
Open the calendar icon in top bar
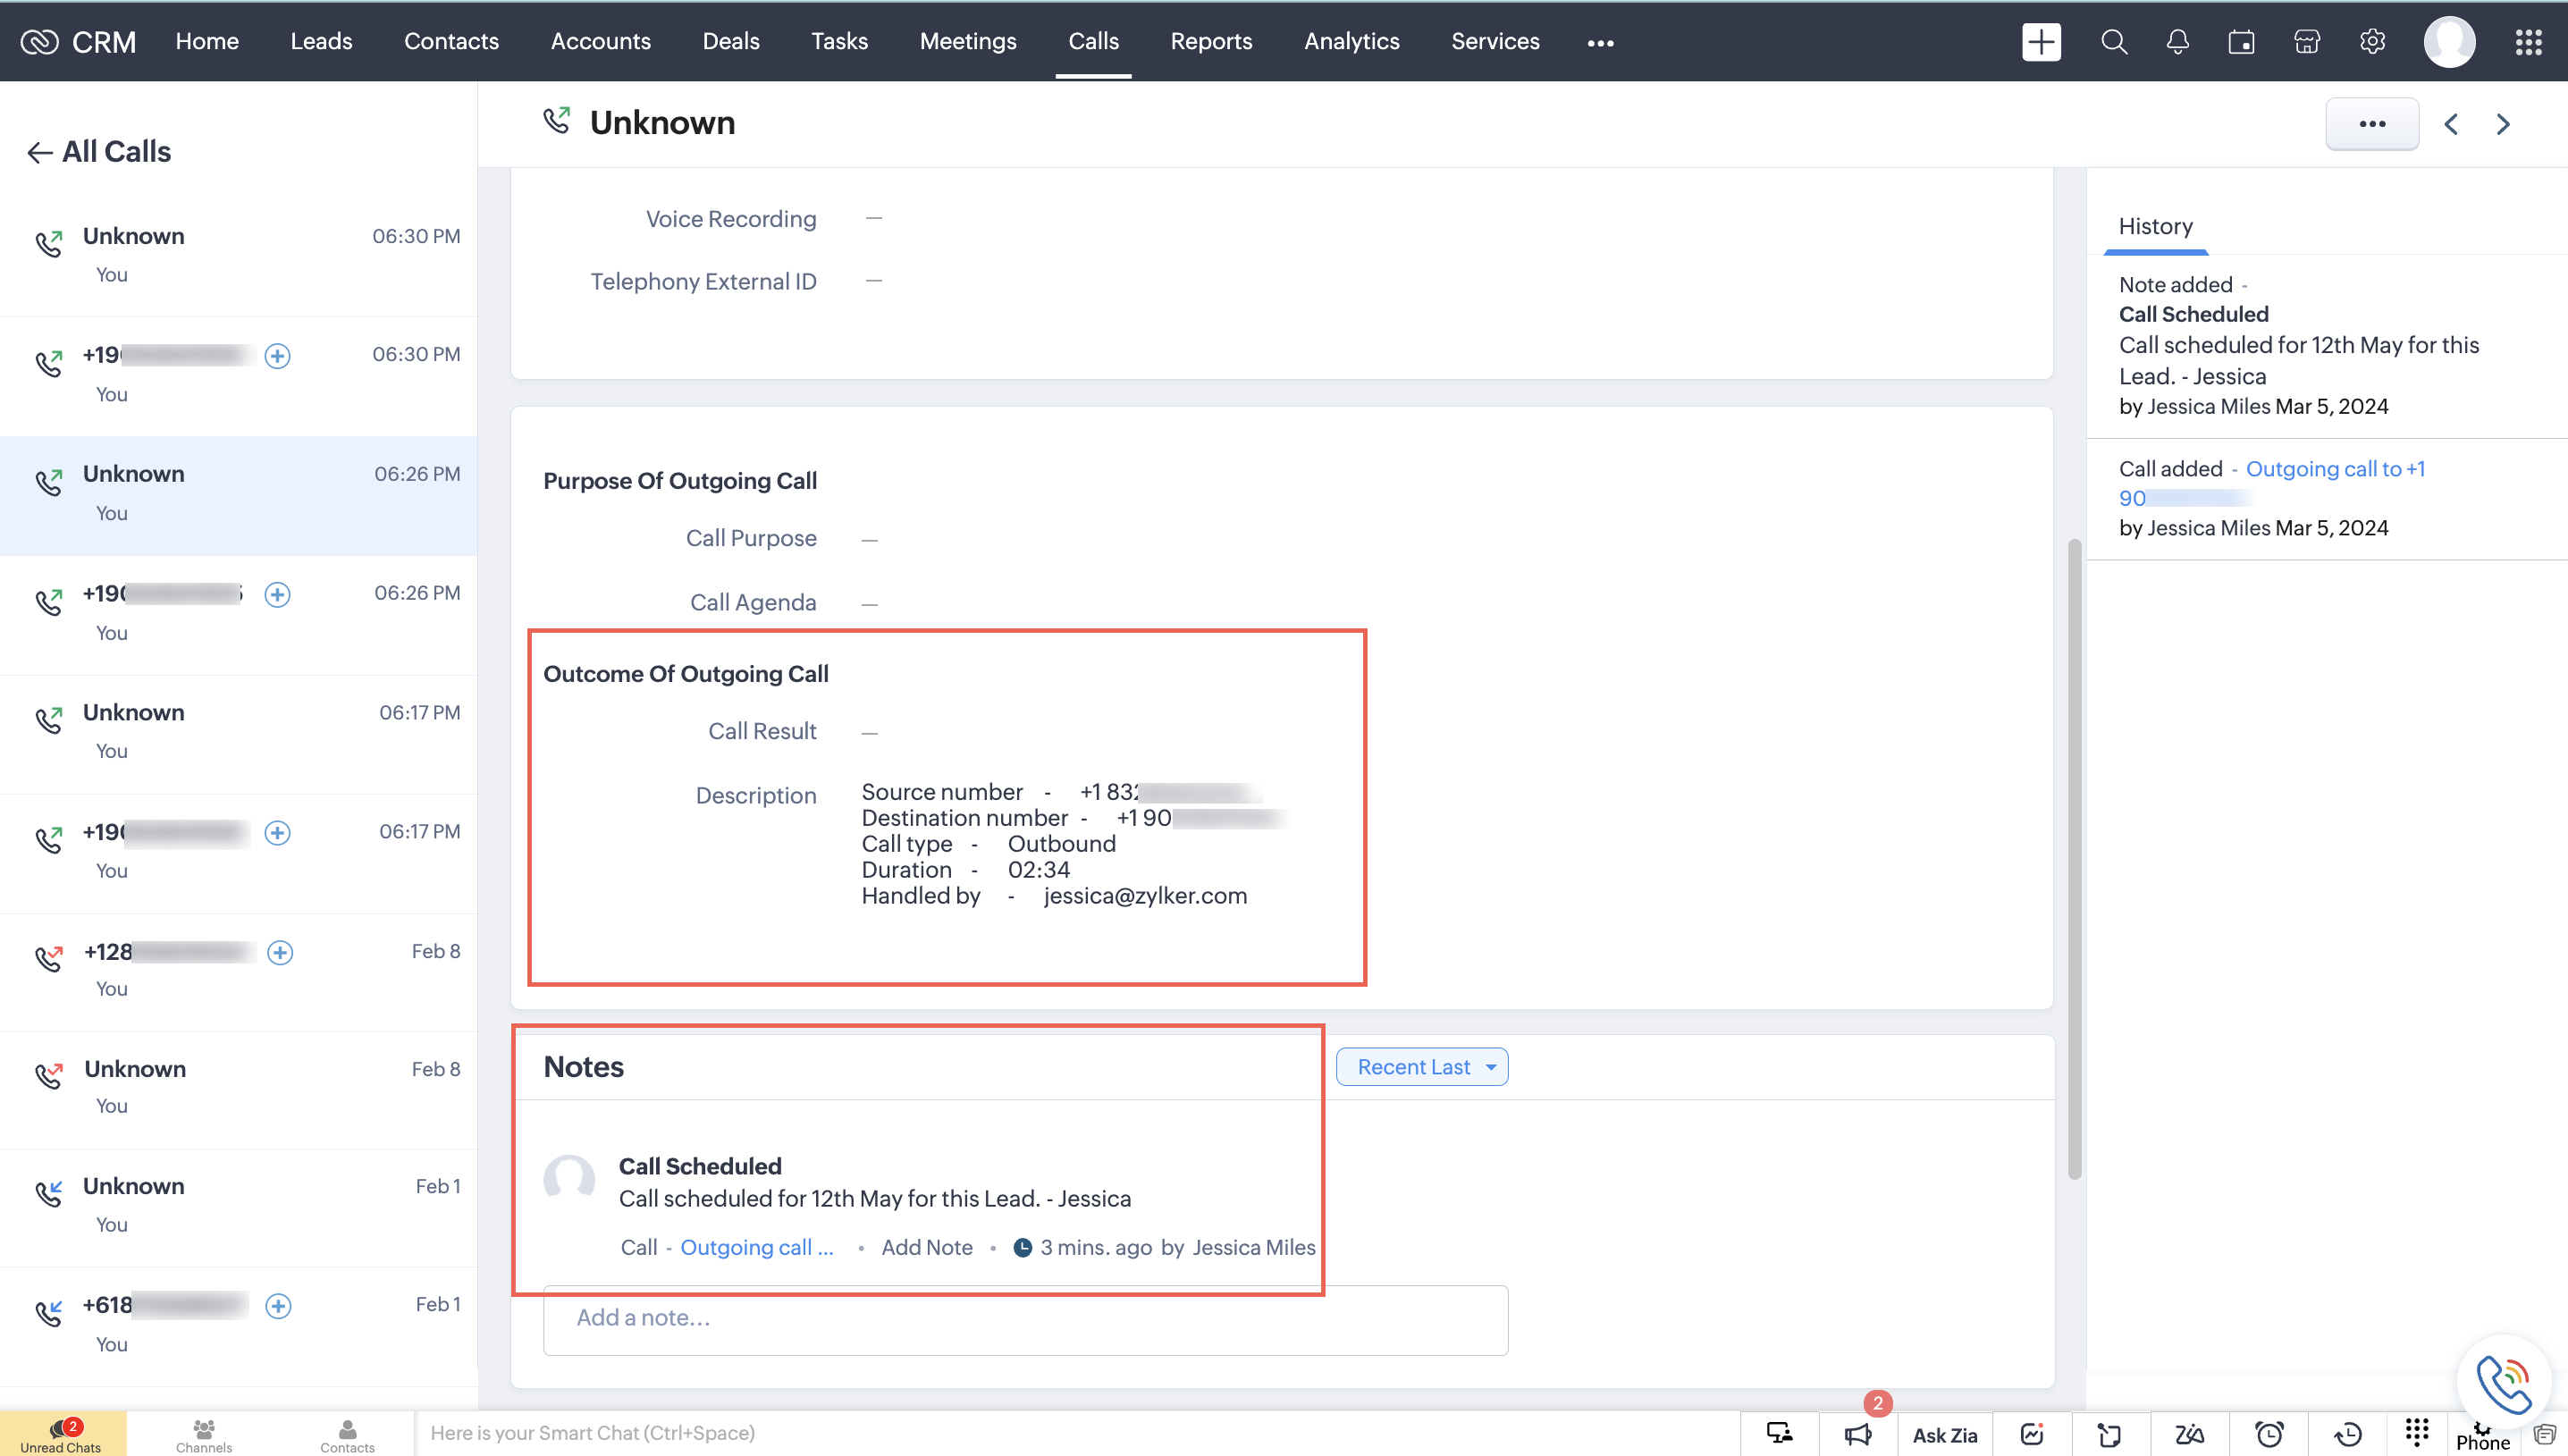pyautogui.click(x=2241, y=42)
